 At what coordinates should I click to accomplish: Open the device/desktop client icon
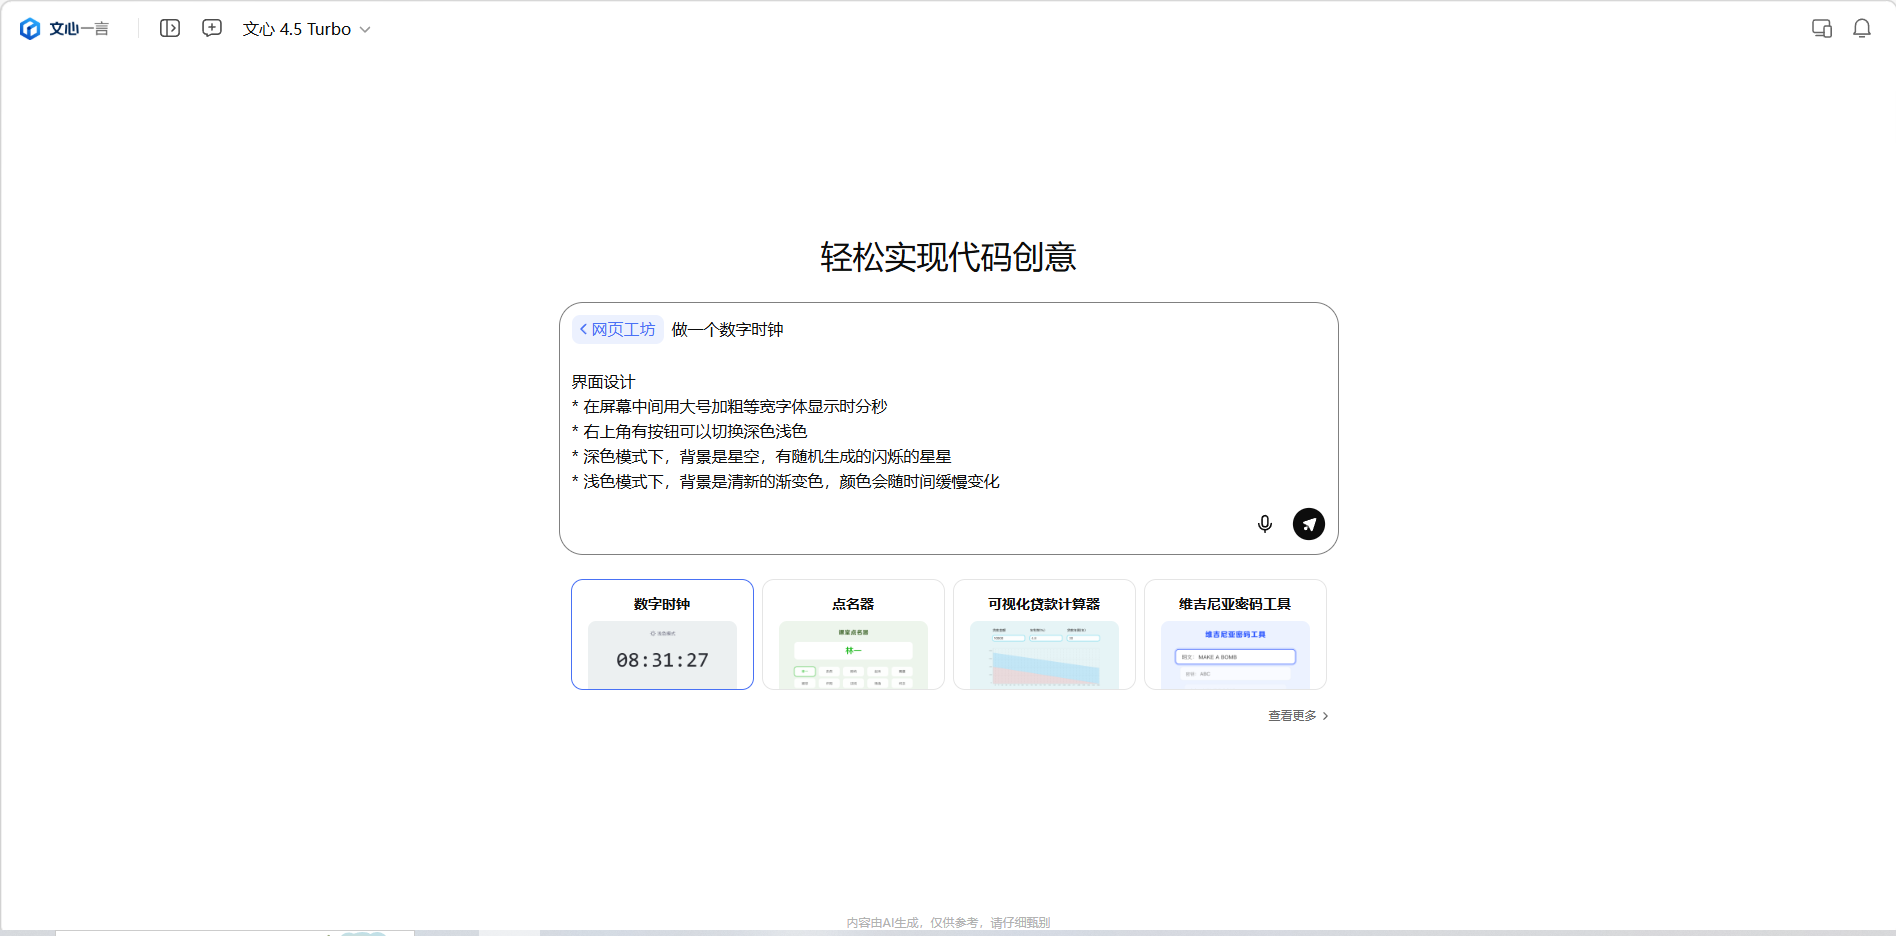click(1822, 28)
